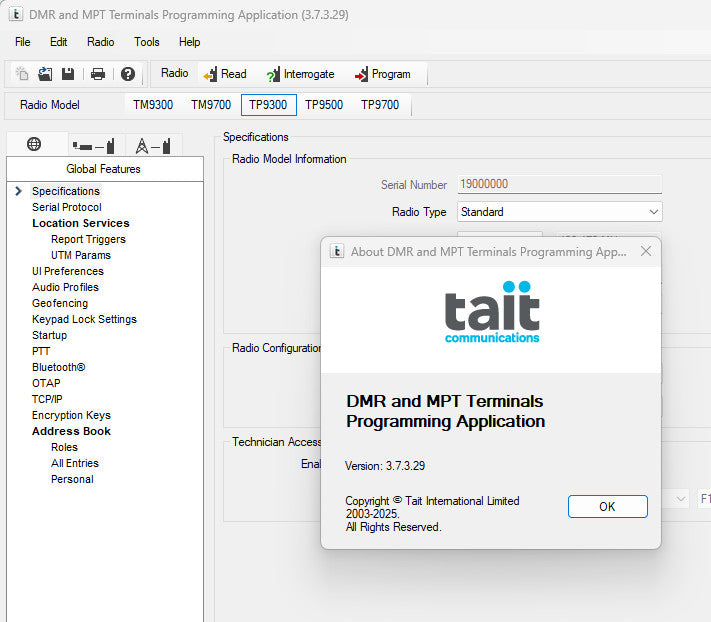Open PTT settings in the tree

[x=41, y=351]
